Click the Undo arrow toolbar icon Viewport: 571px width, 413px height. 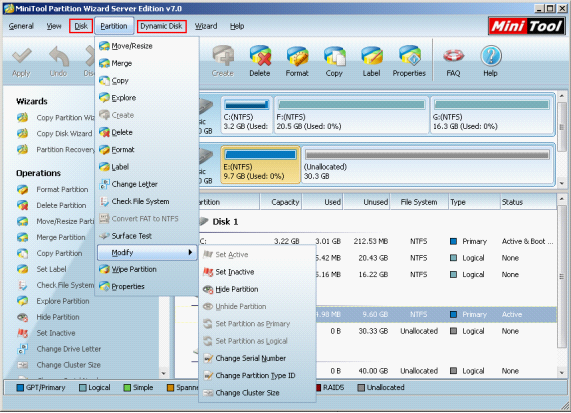(x=58, y=56)
